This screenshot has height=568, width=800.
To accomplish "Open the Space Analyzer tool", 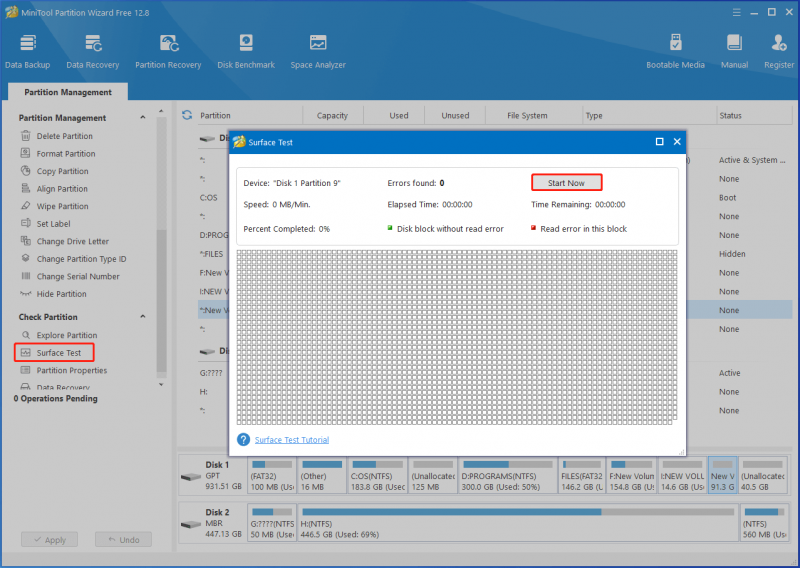I will [x=318, y=51].
